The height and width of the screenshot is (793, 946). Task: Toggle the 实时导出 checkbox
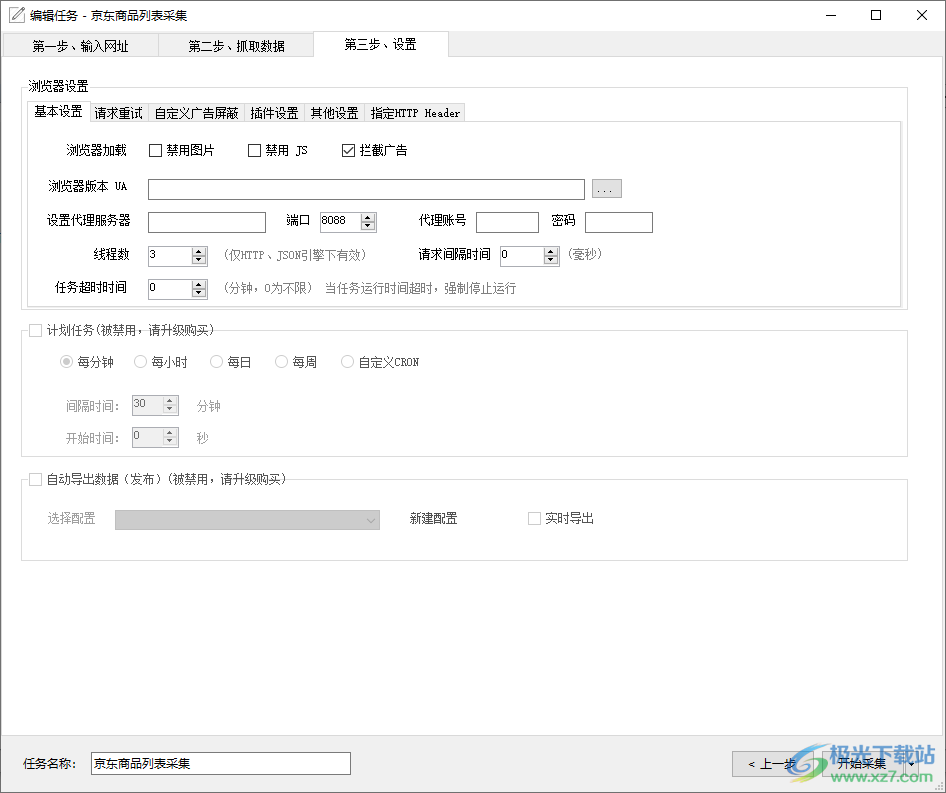click(x=534, y=518)
